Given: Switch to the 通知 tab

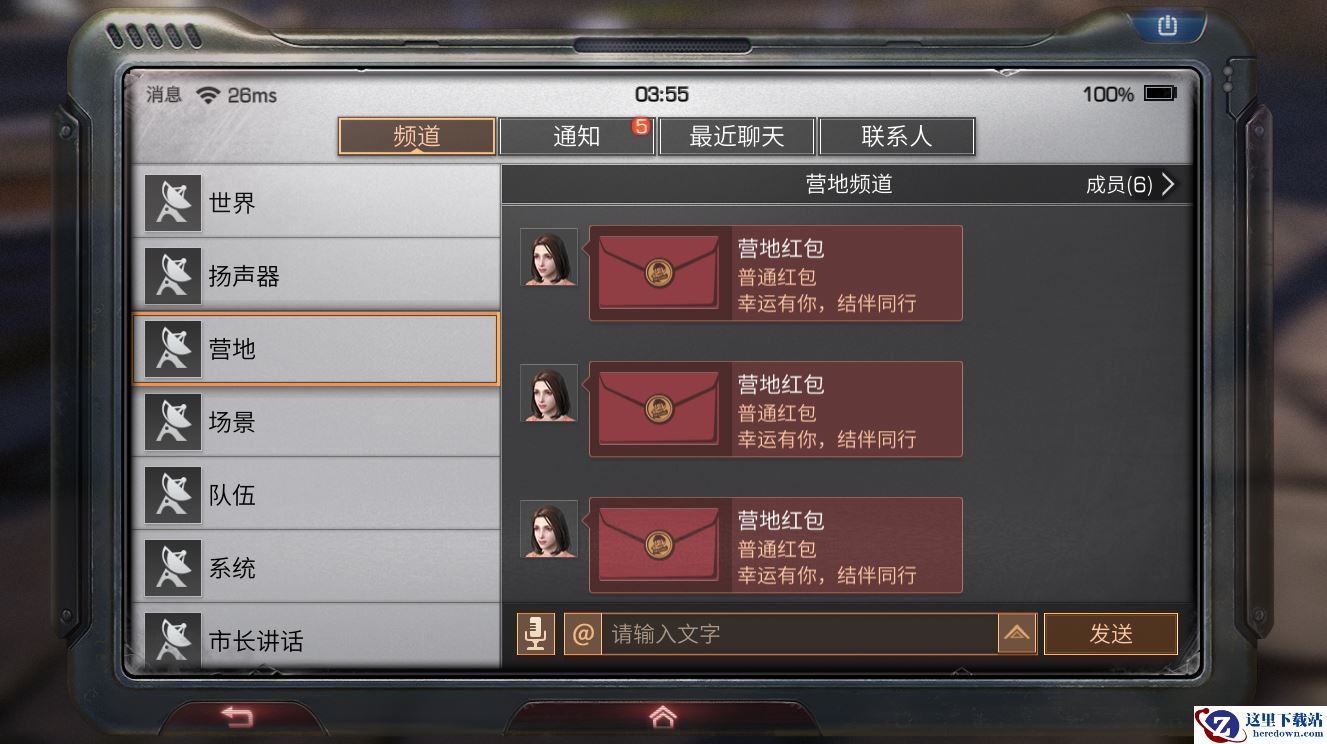Looking at the screenshot, I should [x=577, y=137].
